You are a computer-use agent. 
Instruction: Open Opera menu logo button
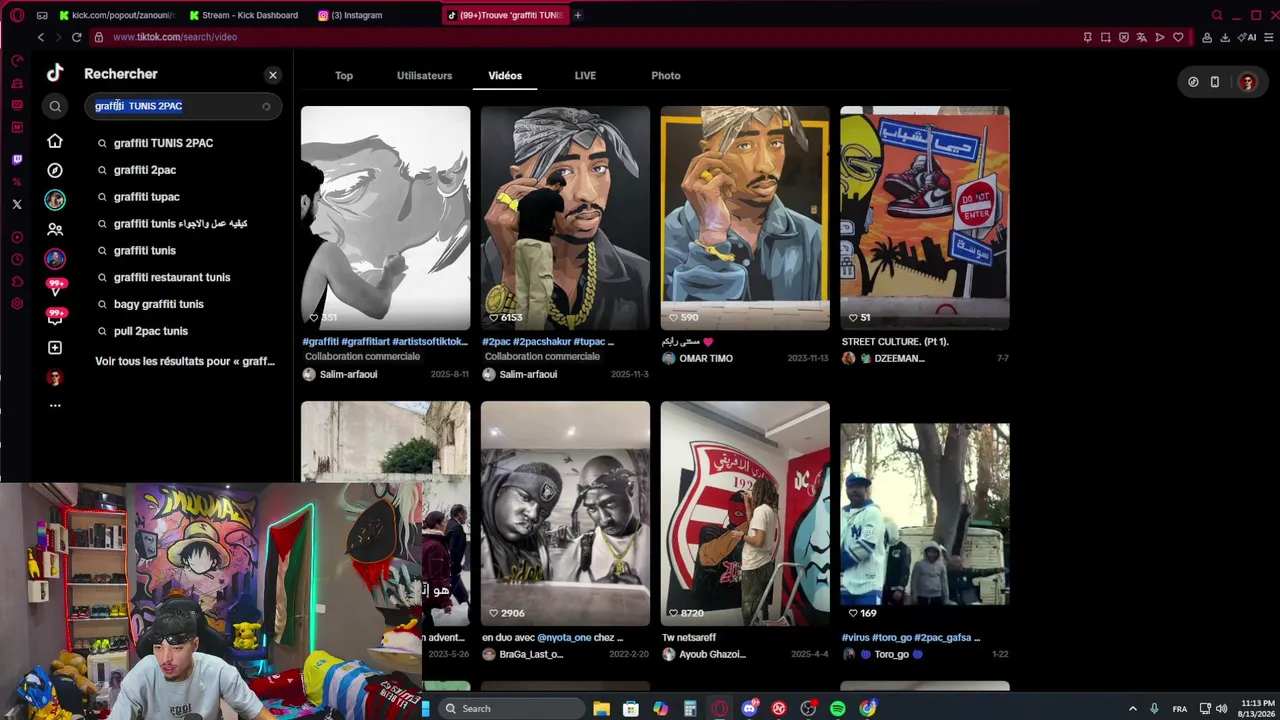(17, 15)
